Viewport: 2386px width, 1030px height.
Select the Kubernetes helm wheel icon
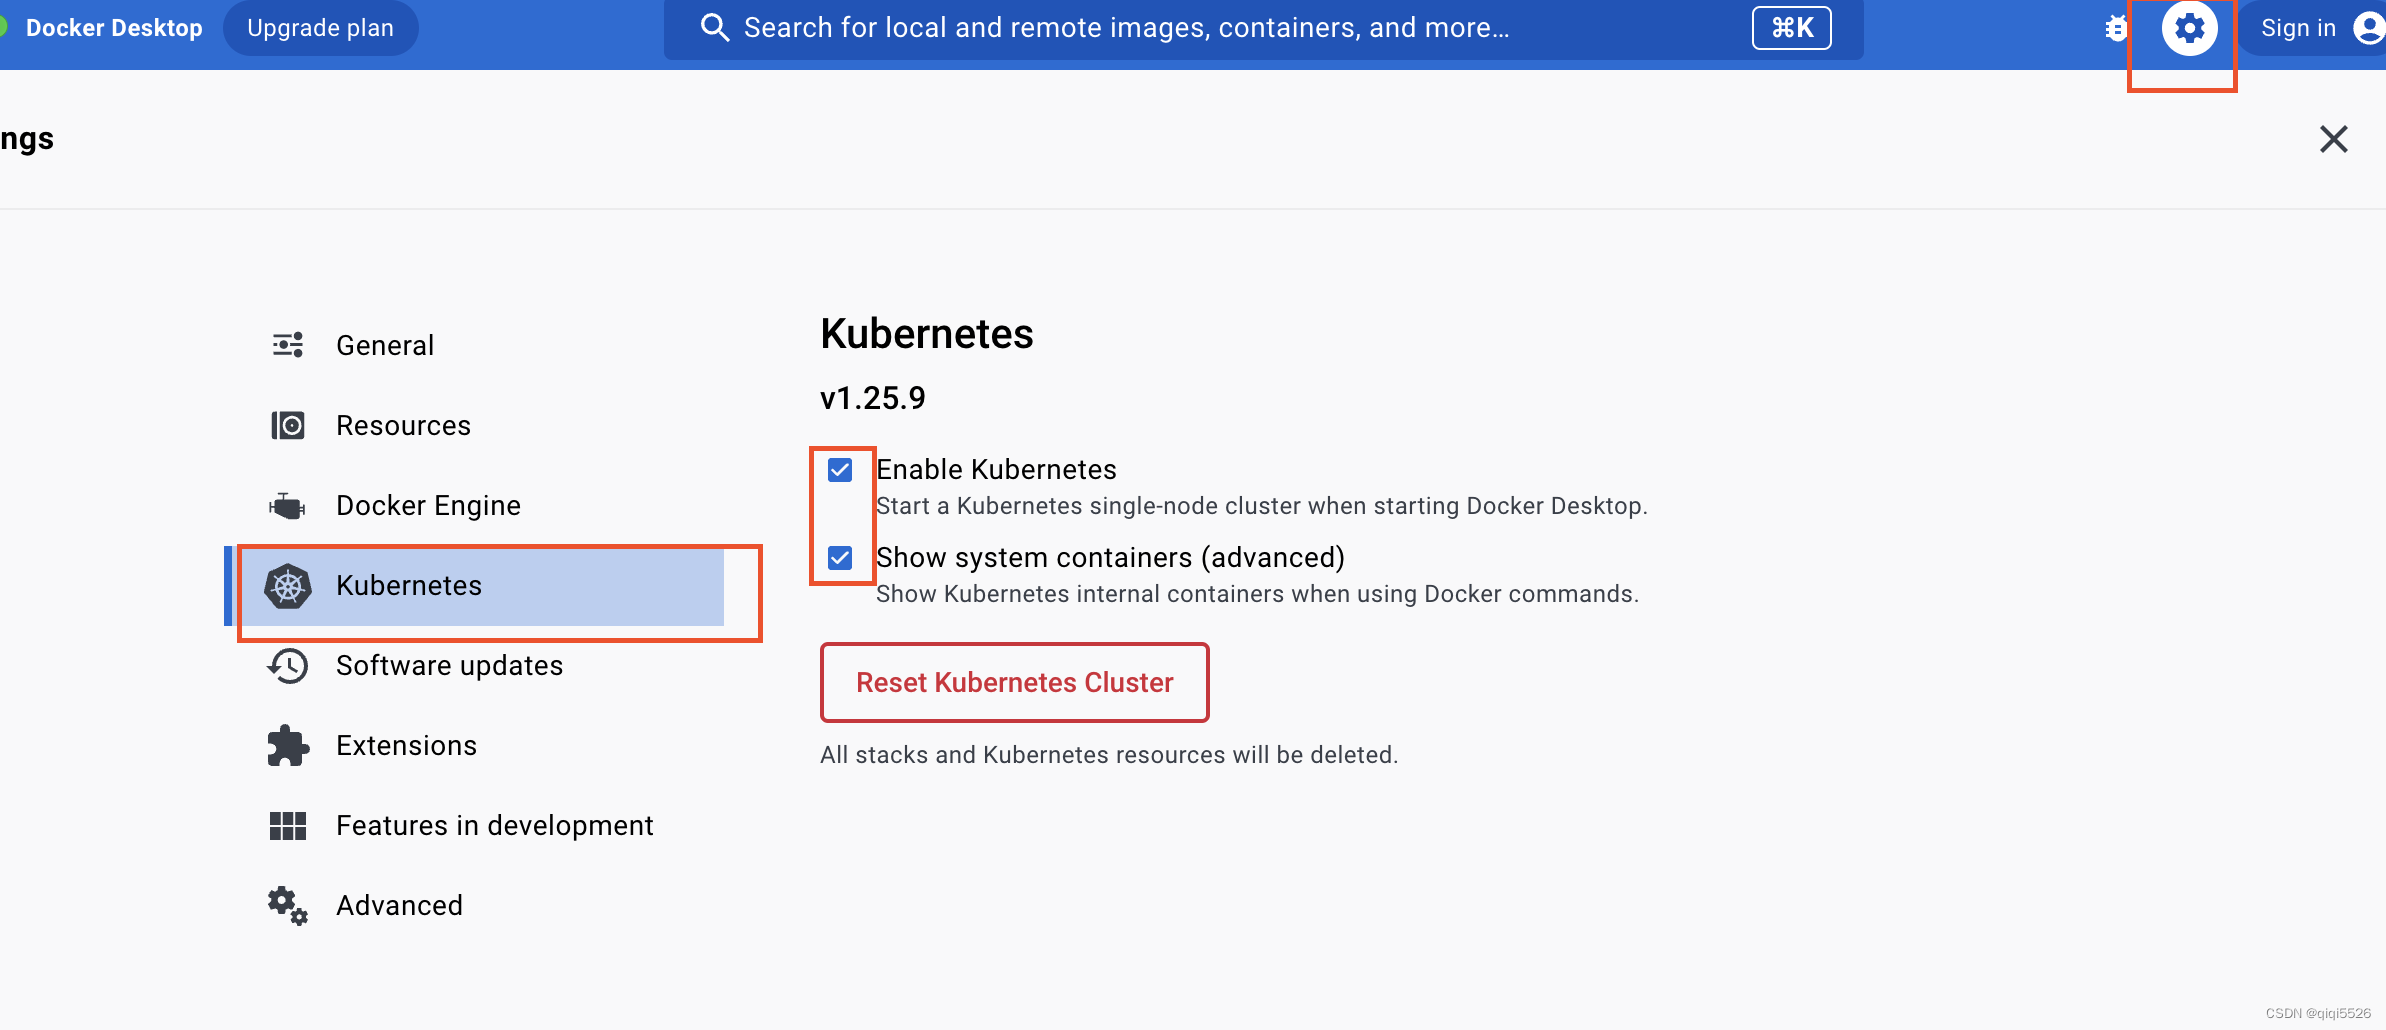tap(287, 586)
